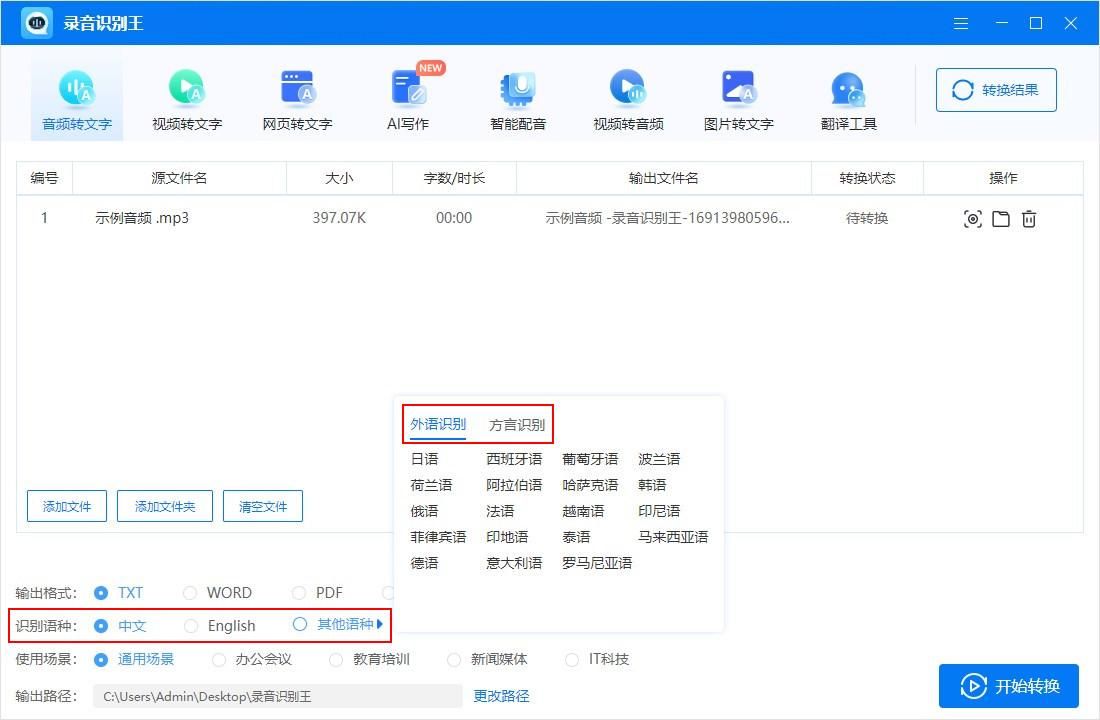Choose 马来西亚语 from language list
1100x720 pixels.
[673, 537]
